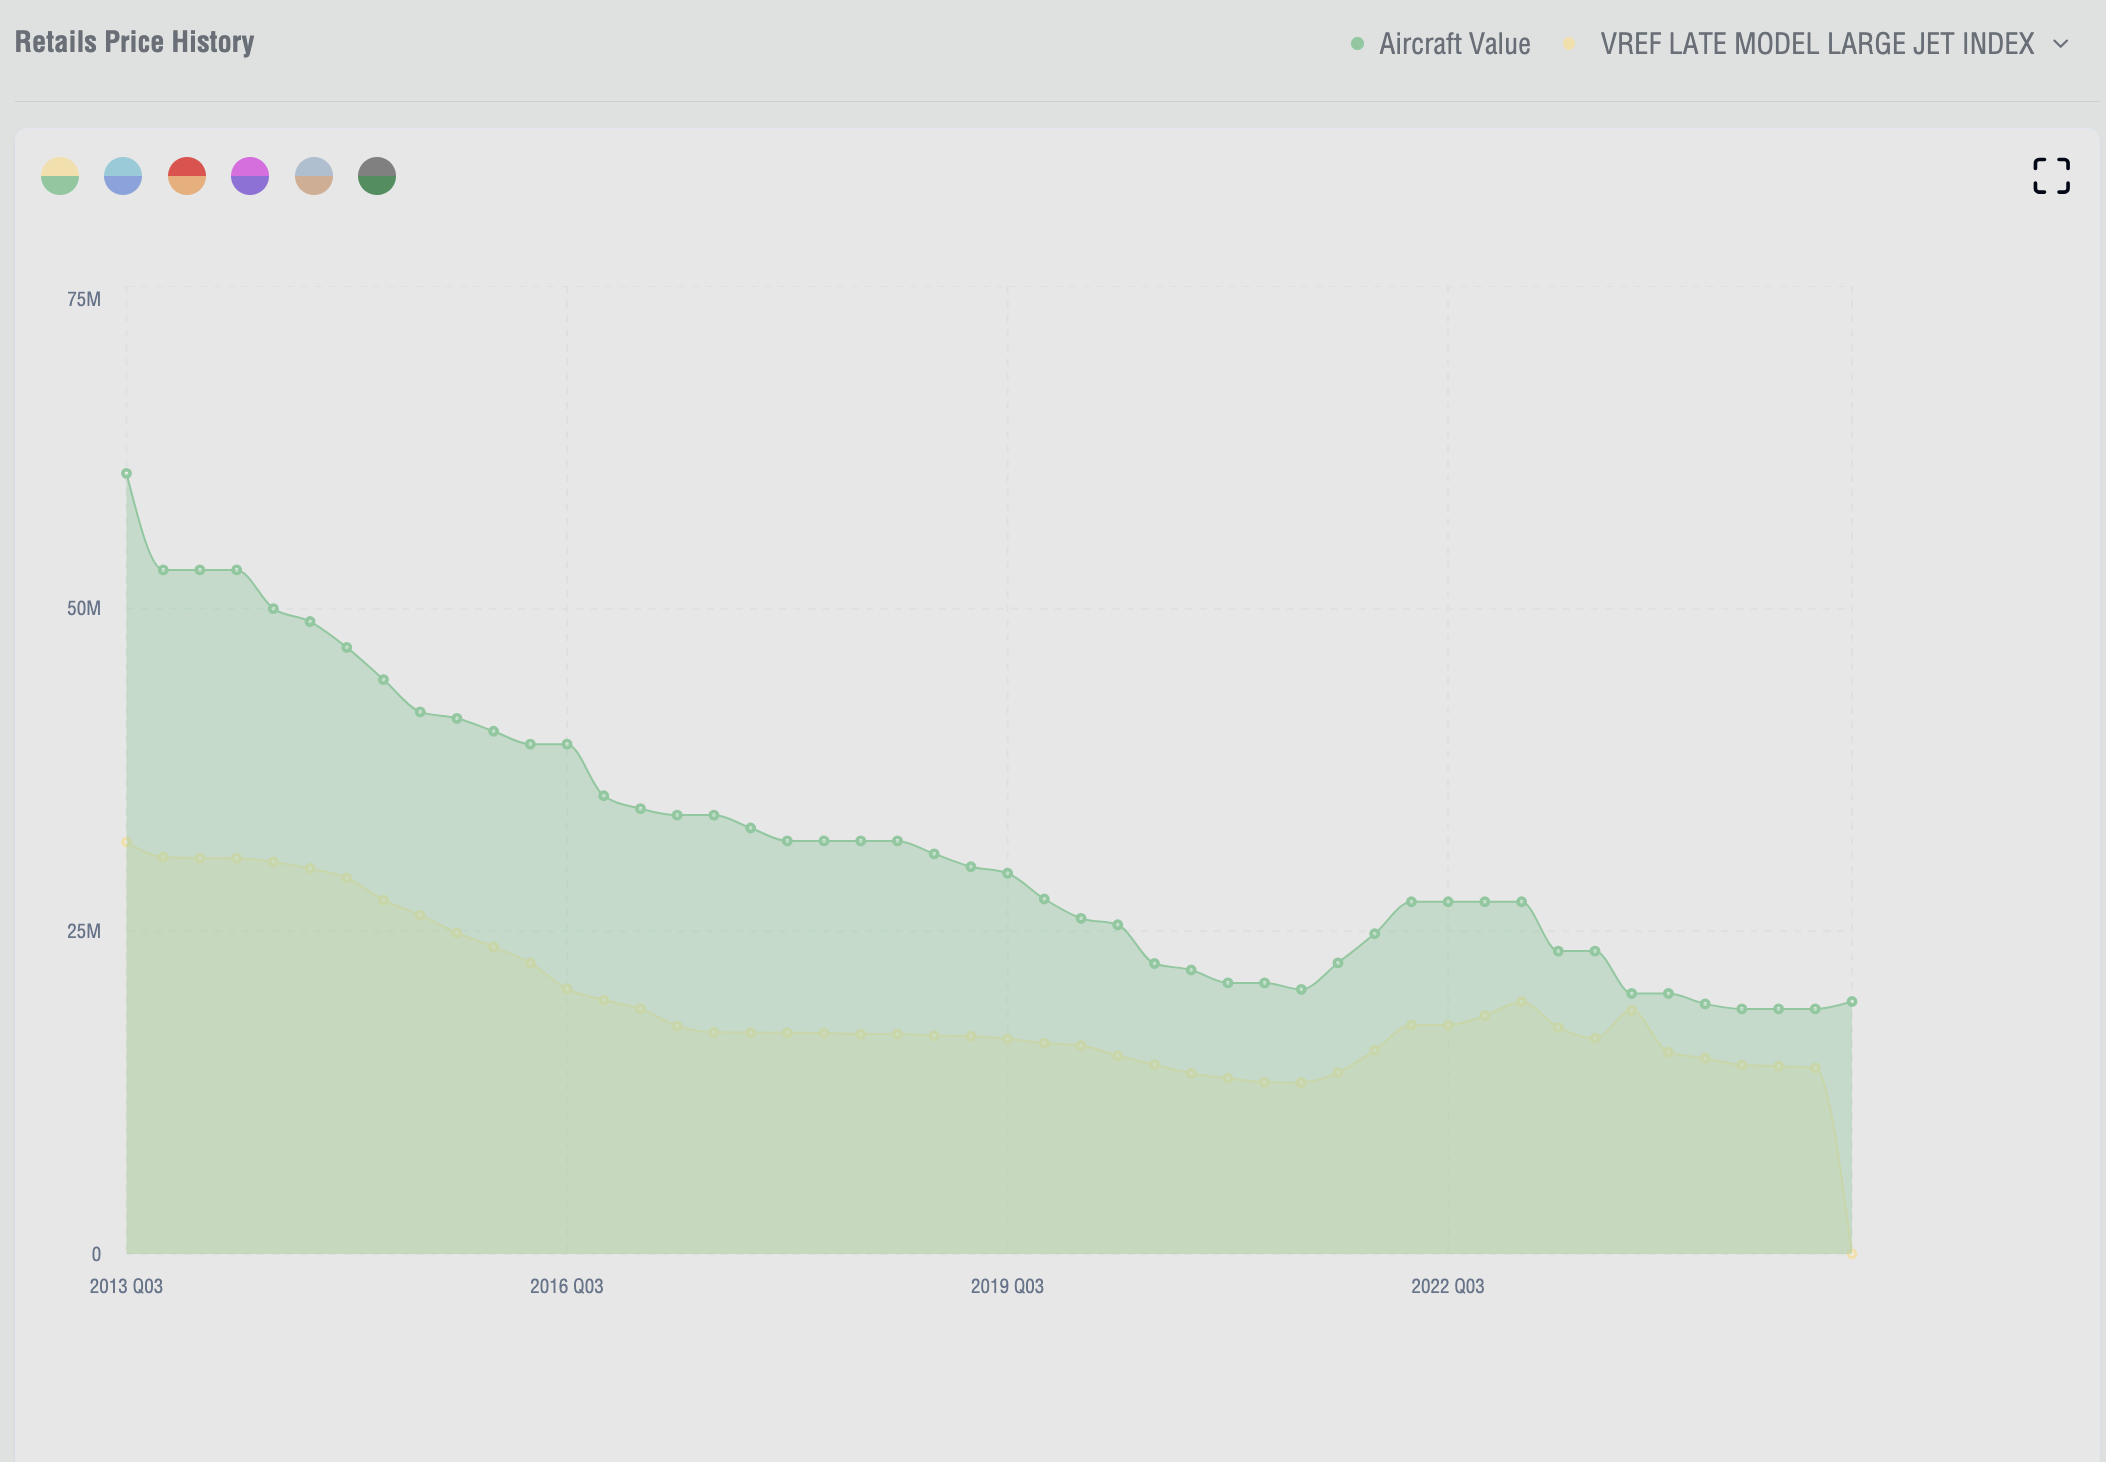Screen dimensions: 2106x1462
Task: Toggle VREF LATE MODEL LARGE JET INDEX series
Action: [x=1816, y=44]
